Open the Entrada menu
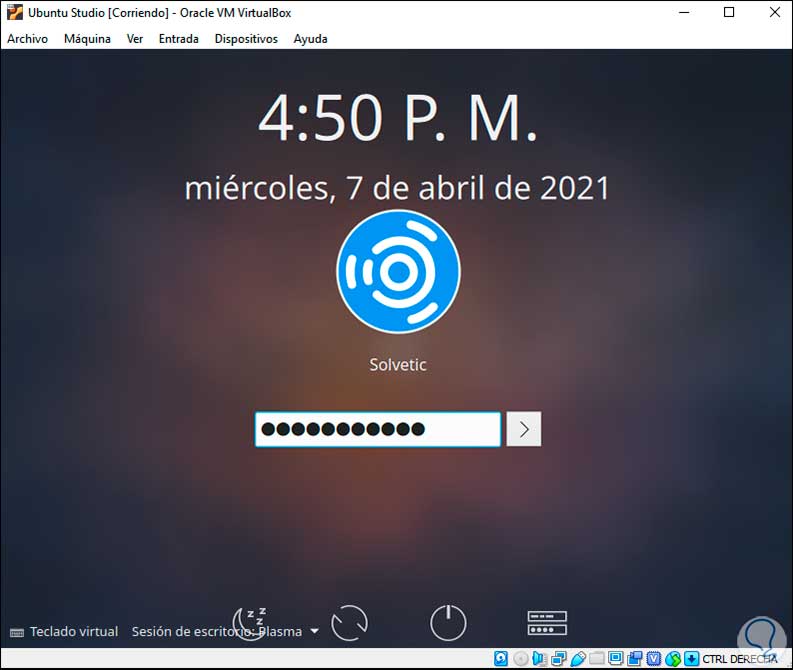 point(179,39)
